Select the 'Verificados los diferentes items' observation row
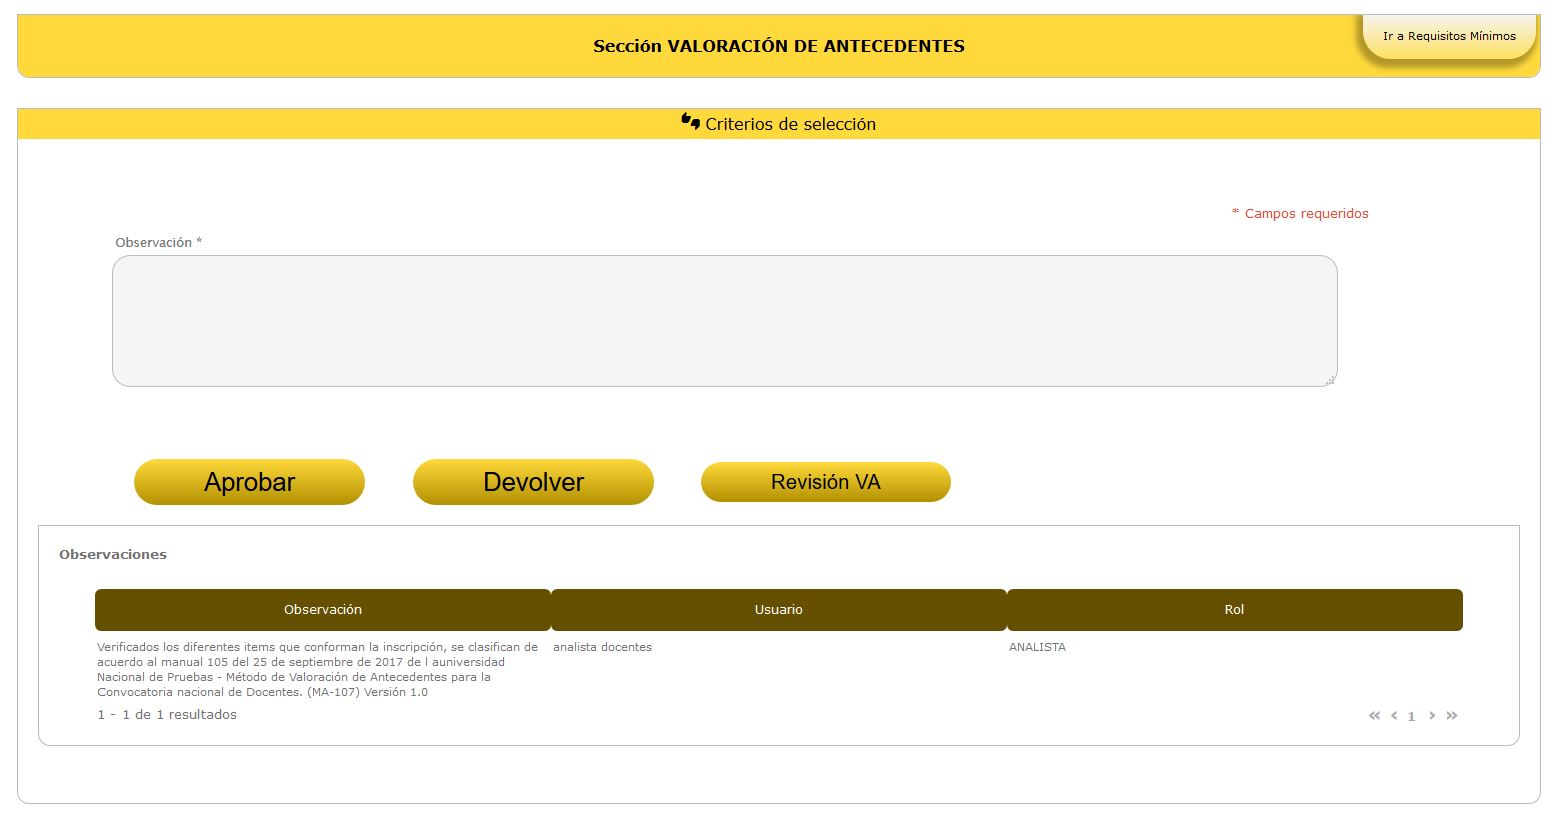1554x819 pixels. pos(317,669)
